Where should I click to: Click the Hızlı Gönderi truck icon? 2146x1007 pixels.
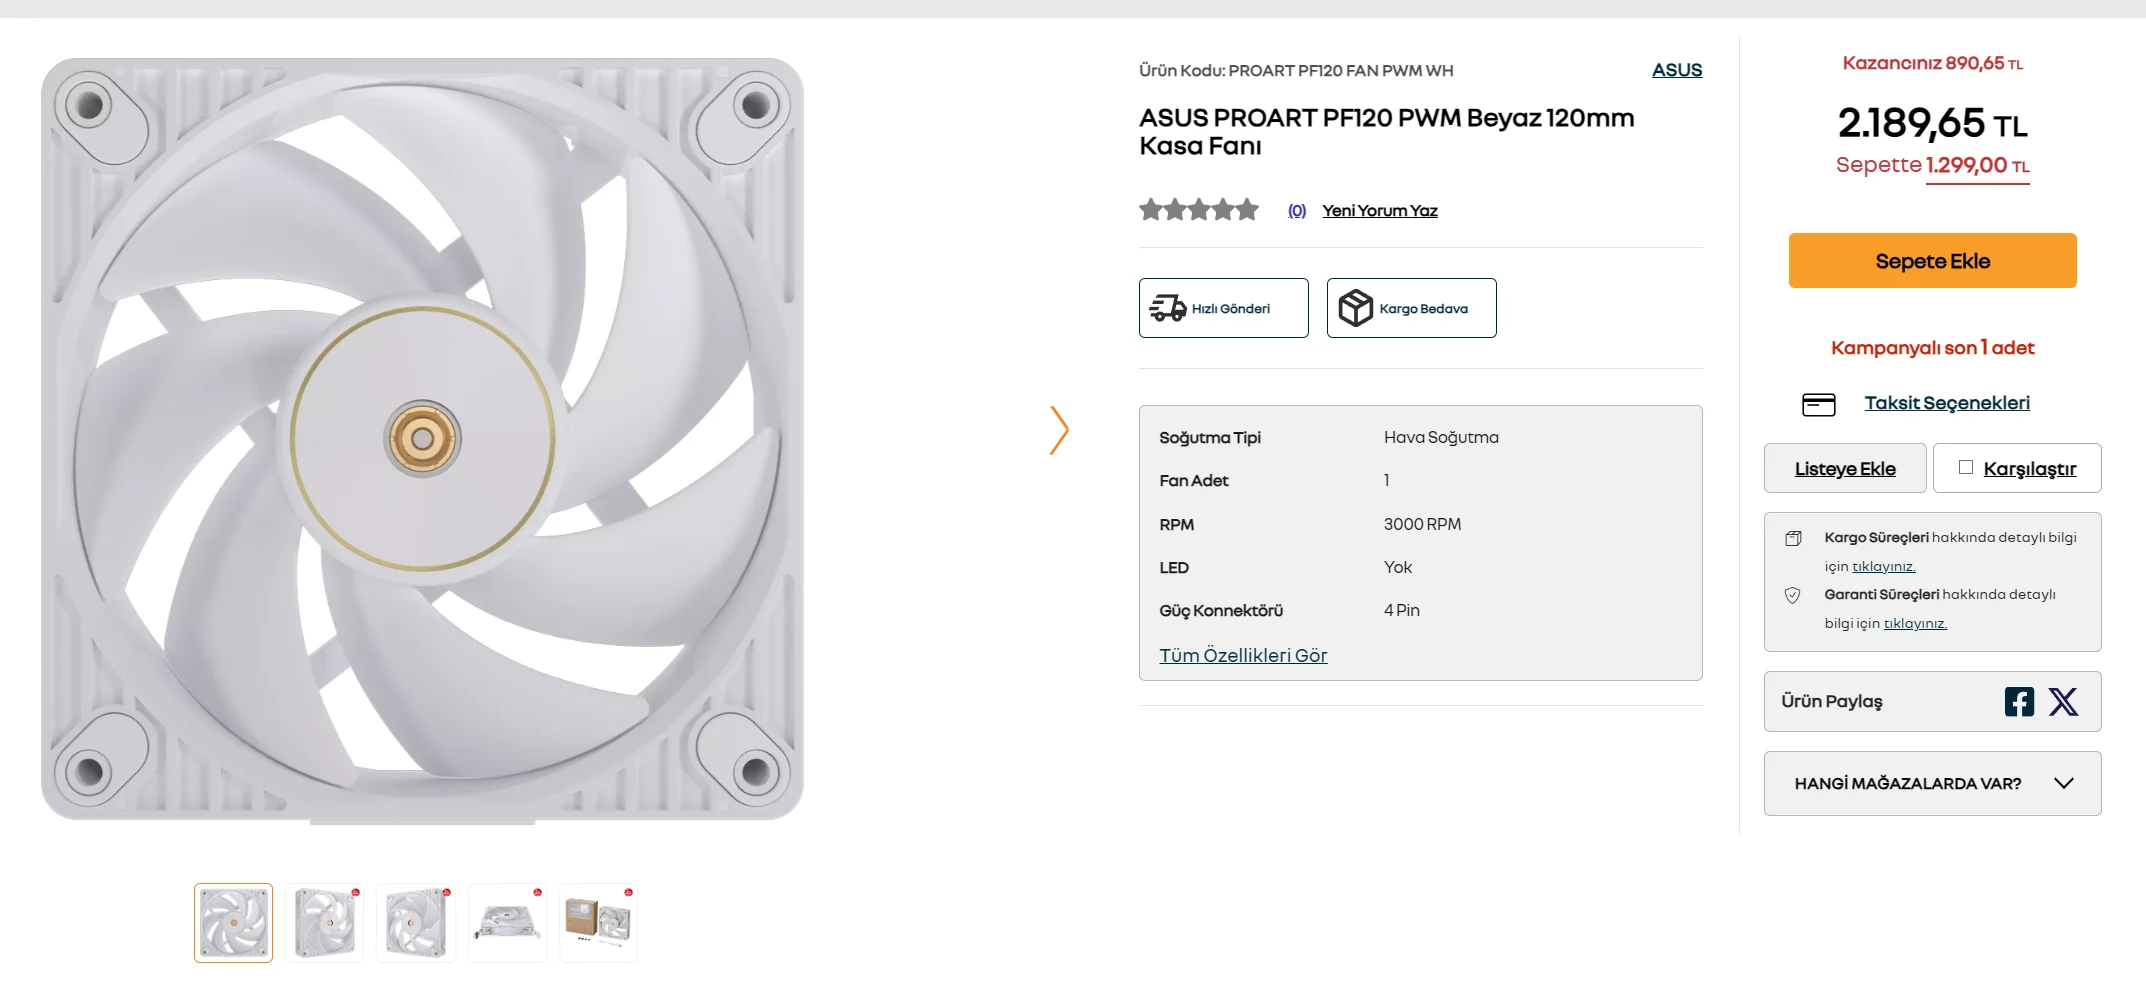[x=1167, y=308]
